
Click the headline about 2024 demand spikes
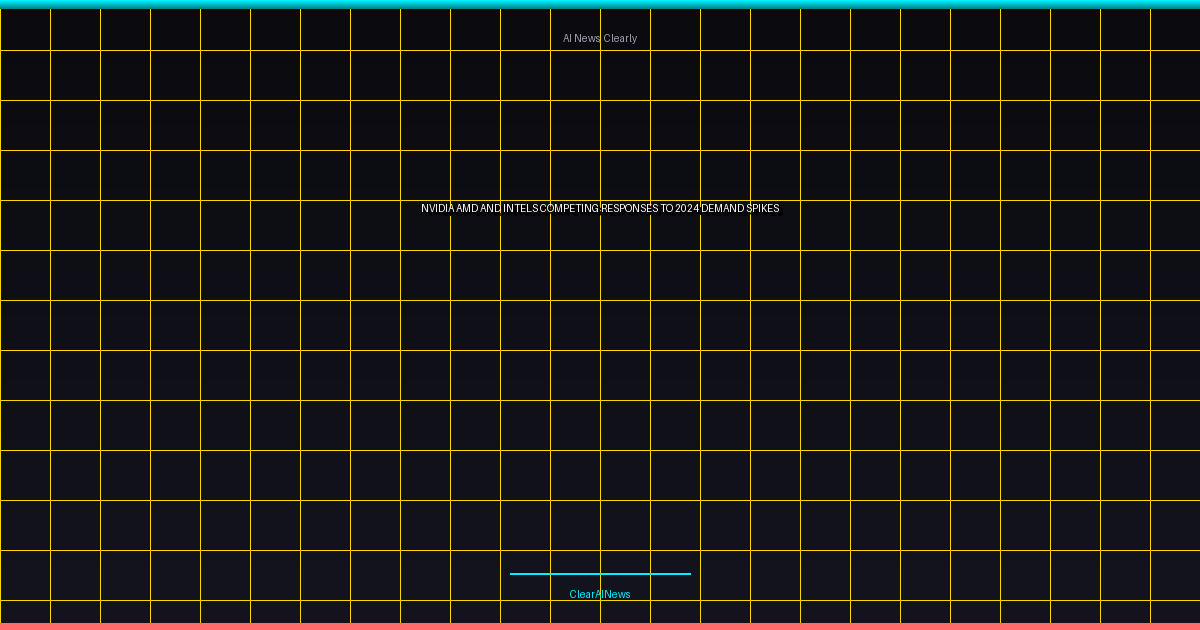pos(600,208)
